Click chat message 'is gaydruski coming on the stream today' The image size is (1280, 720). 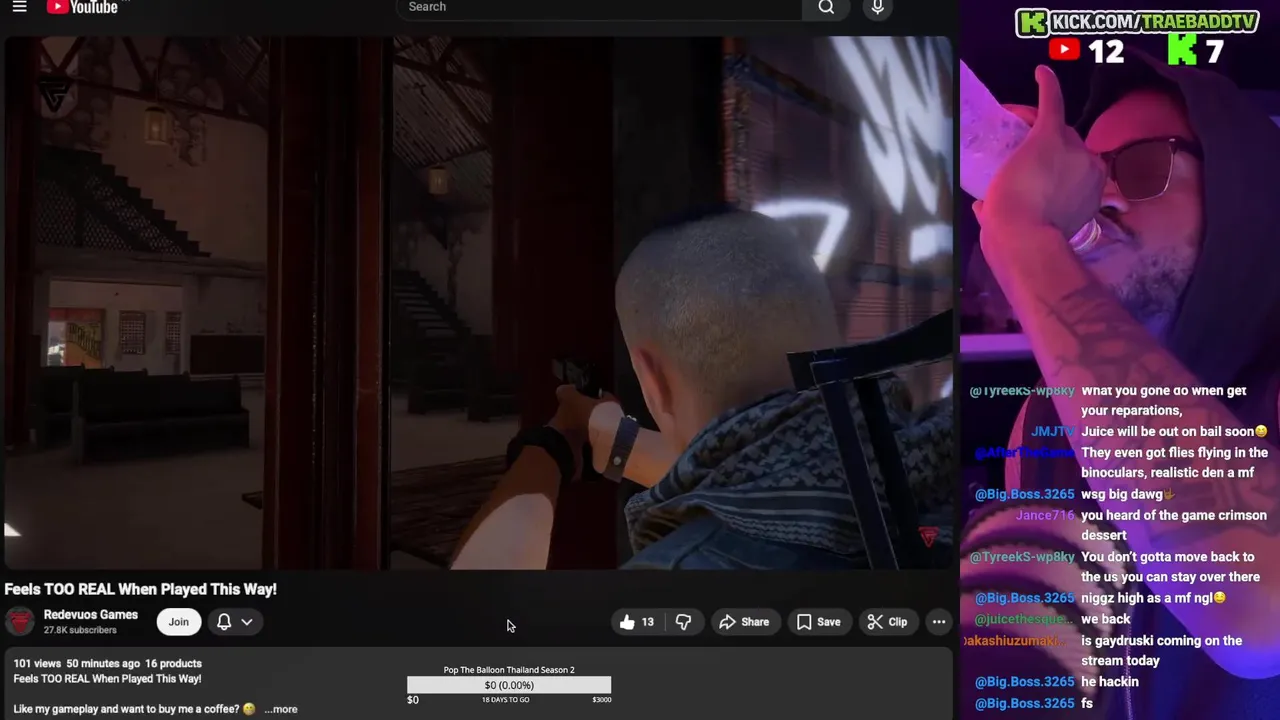[1161, 650]
